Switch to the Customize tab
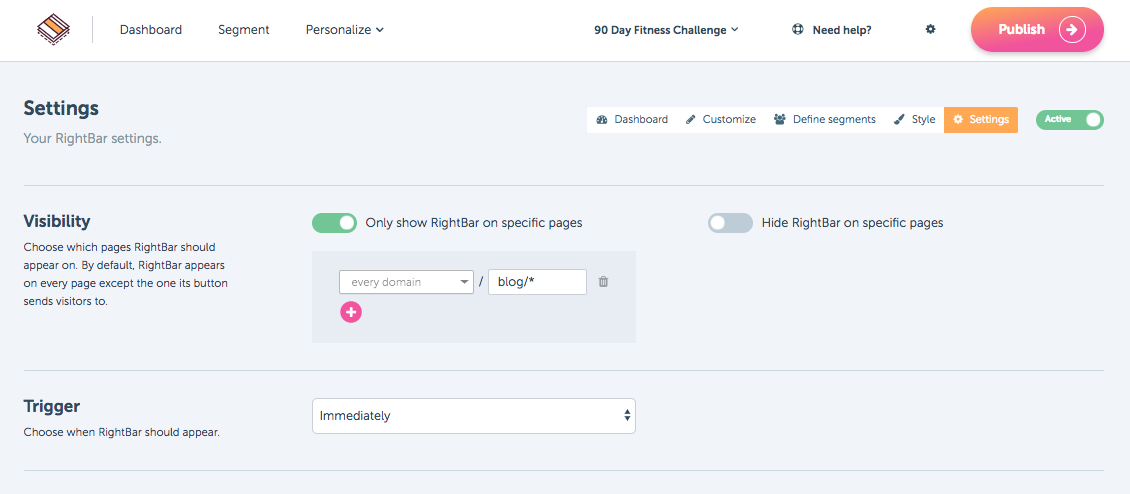1130x494 pixels. 721,120
